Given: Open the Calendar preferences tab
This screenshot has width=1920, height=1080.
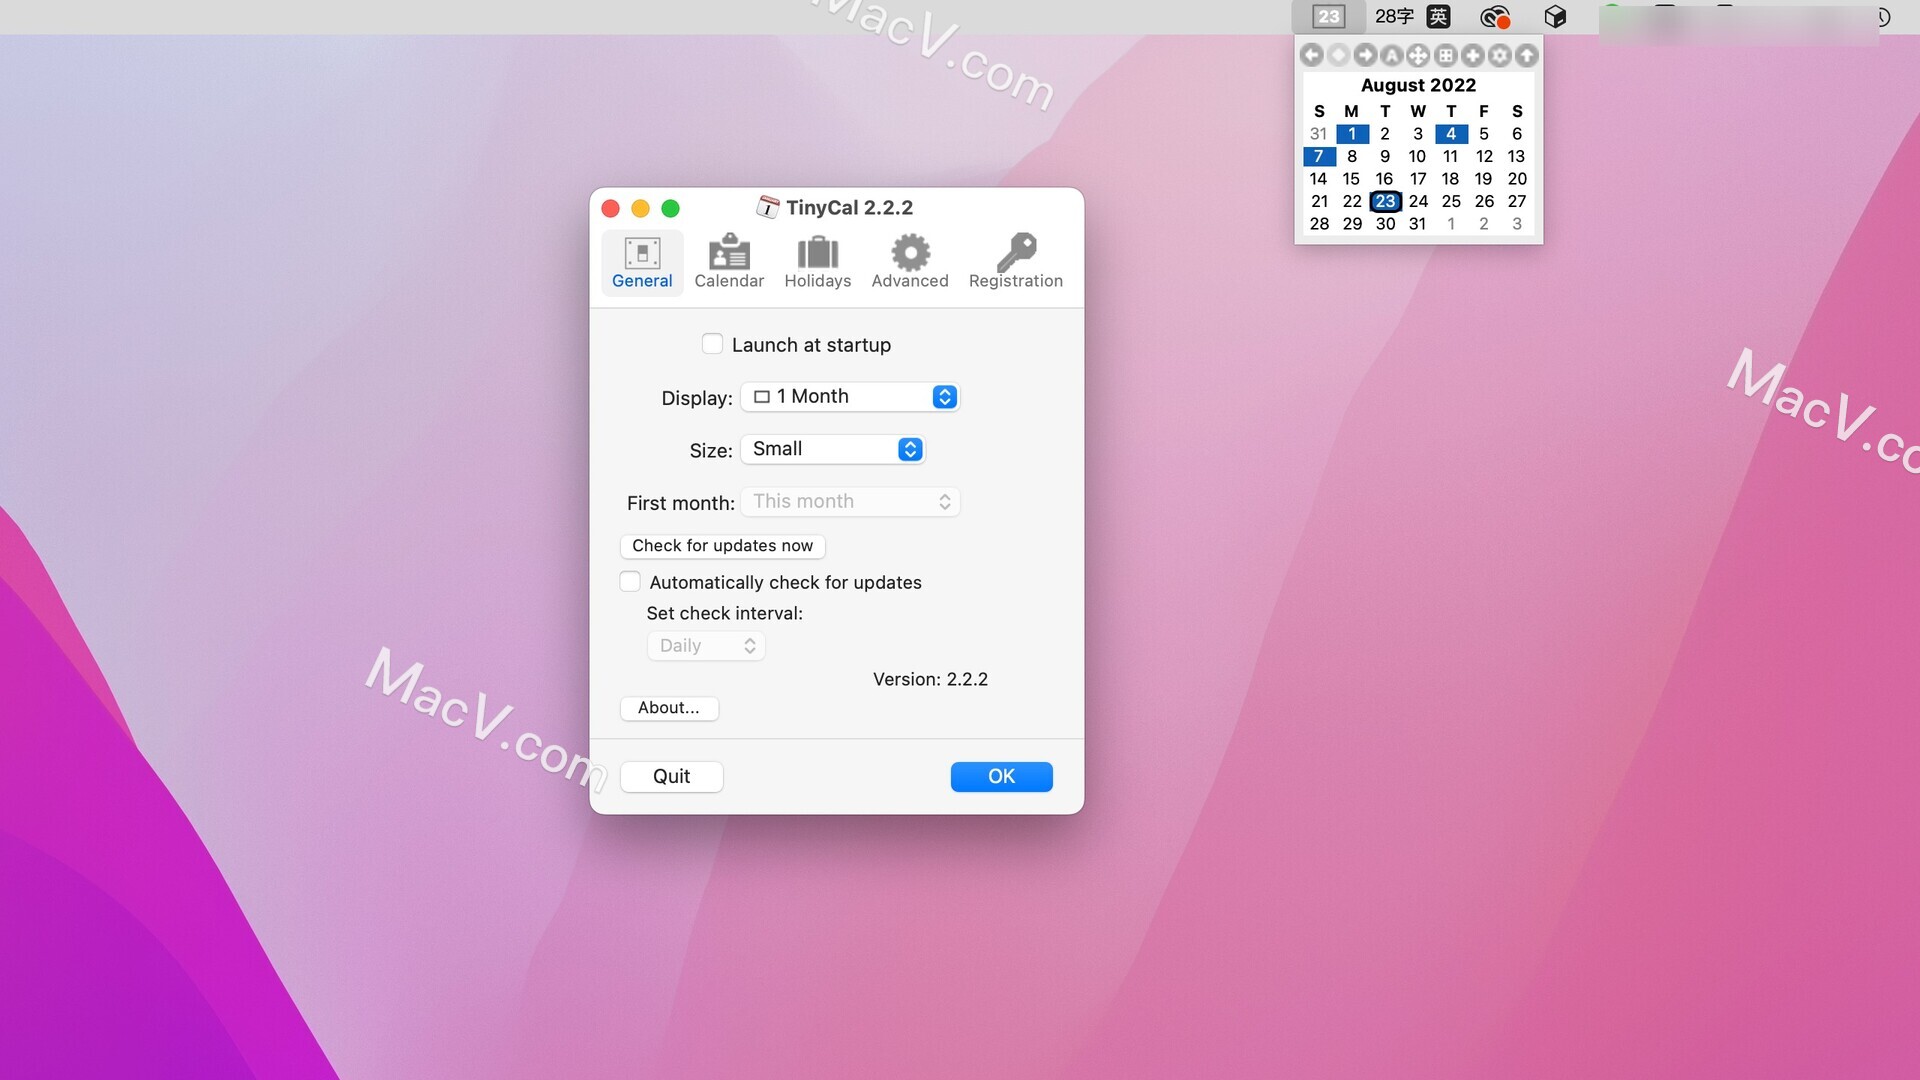Looking at the screenshot, I should pyautogui.click(x=729, y=262).
